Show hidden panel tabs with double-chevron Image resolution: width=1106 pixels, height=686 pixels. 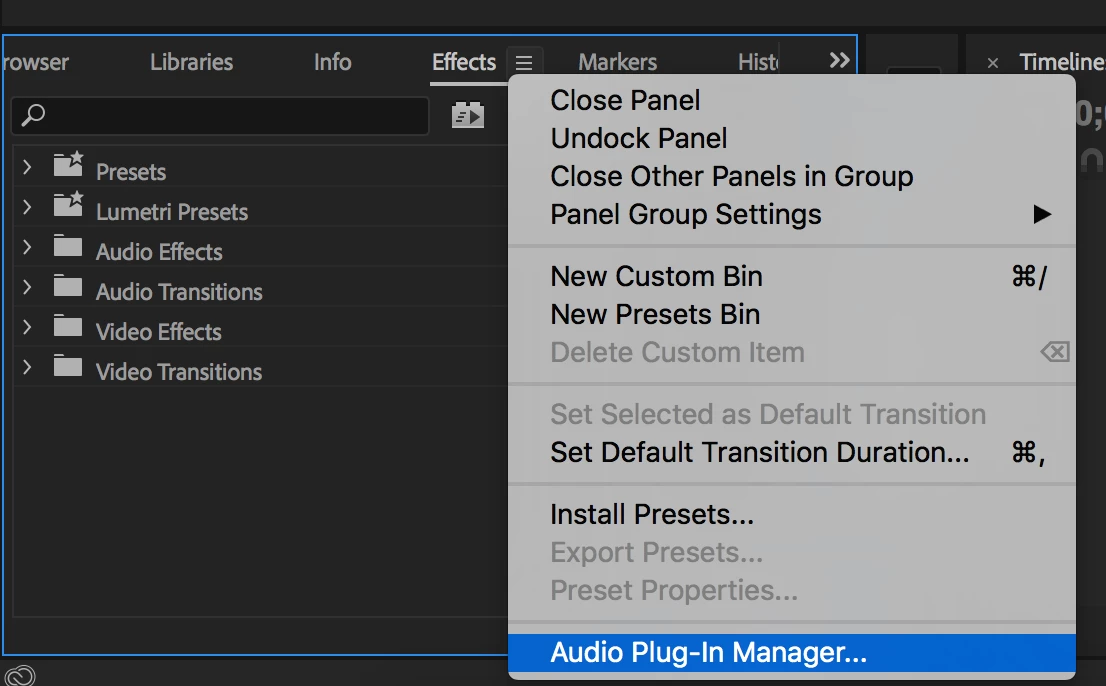pyautogui.click(x=839, y=61)
